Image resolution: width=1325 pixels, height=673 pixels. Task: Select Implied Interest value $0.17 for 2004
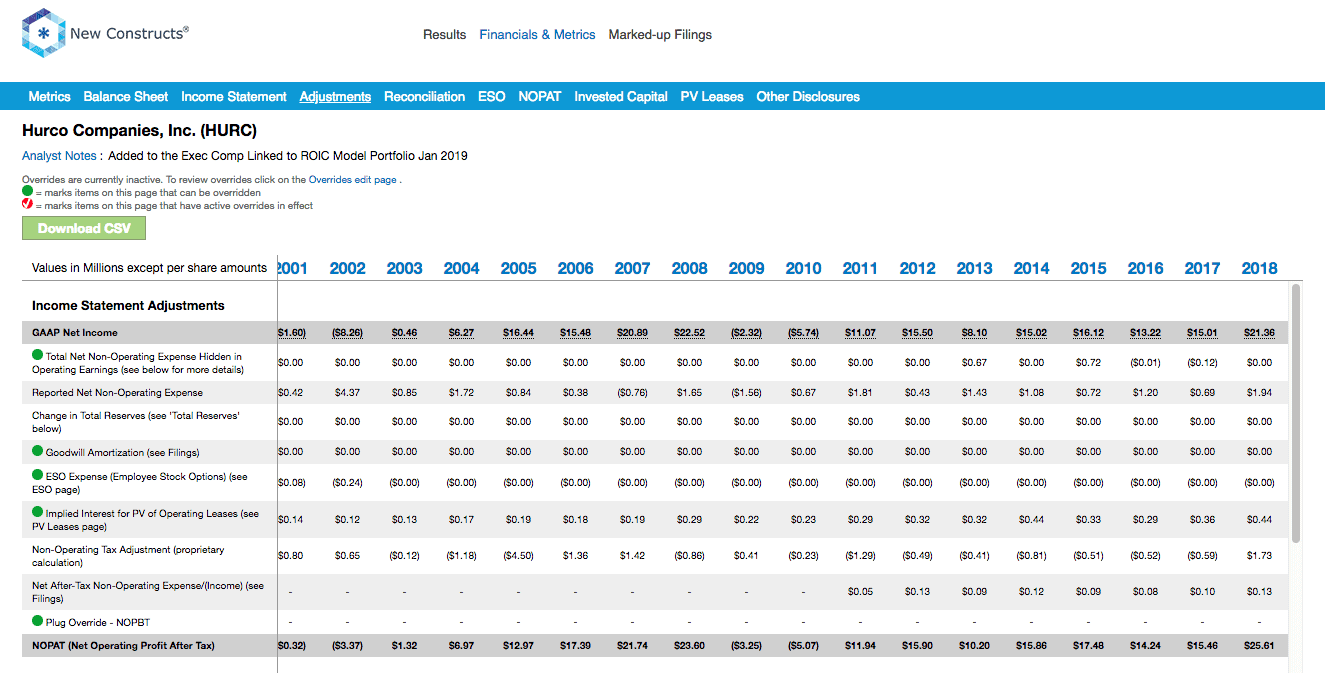pyautogui.click(x=461, y=520)
